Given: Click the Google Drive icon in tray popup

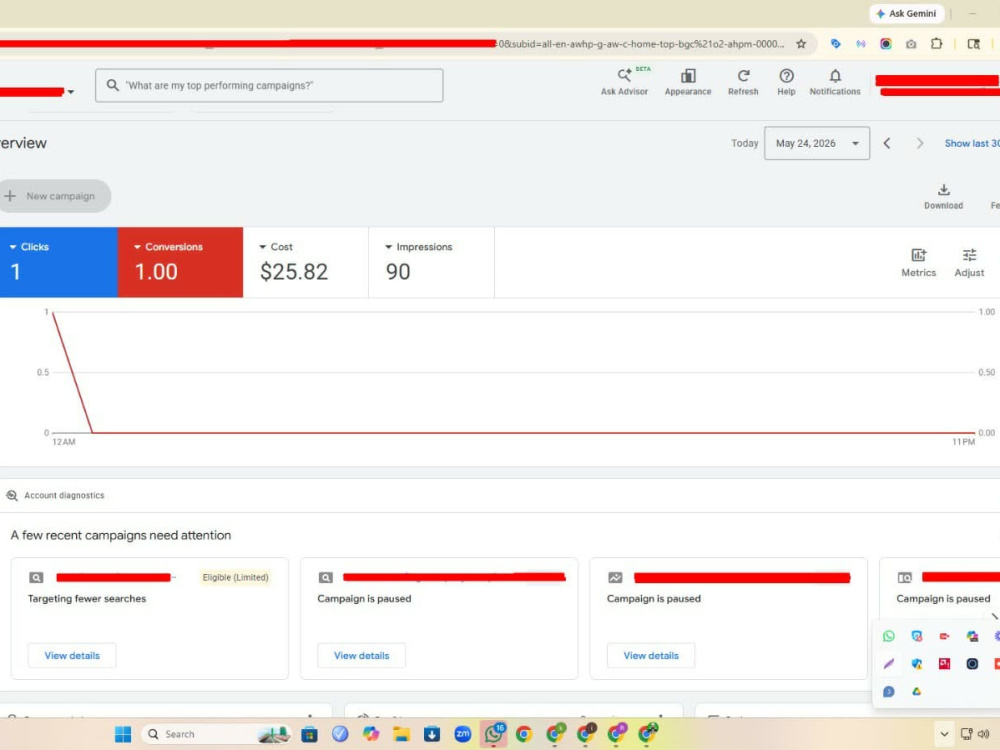Looking at the screenshot, I should point(916,691).
